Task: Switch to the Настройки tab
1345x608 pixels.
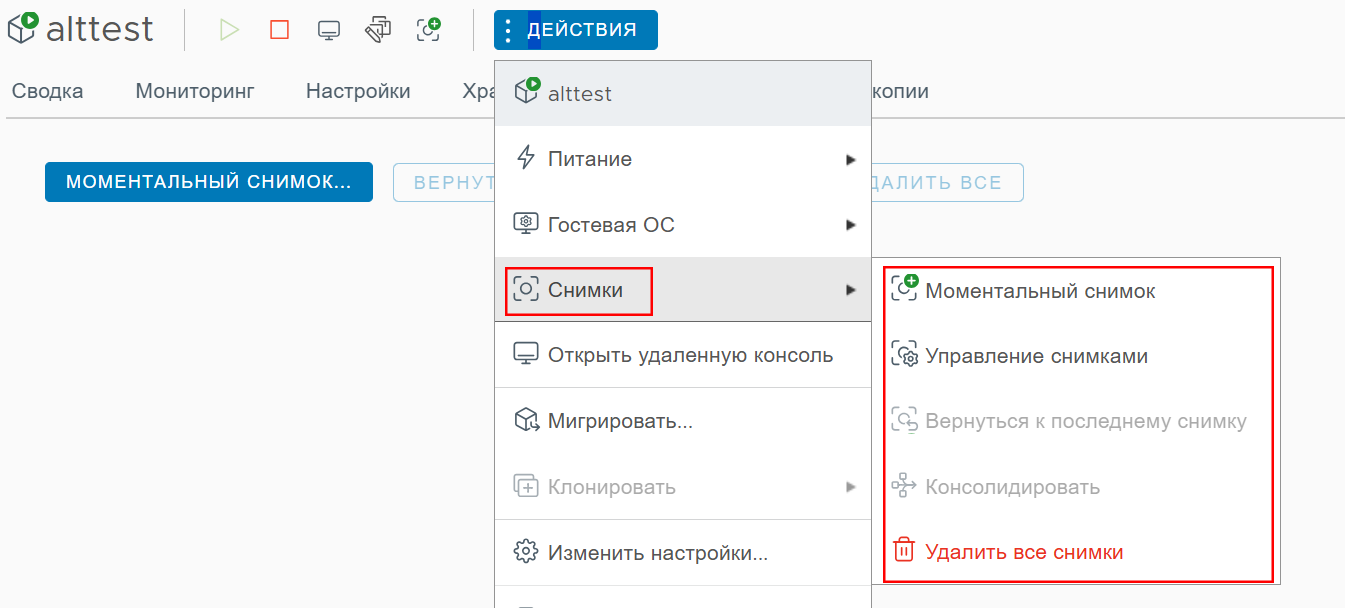Action: [358, 91]
